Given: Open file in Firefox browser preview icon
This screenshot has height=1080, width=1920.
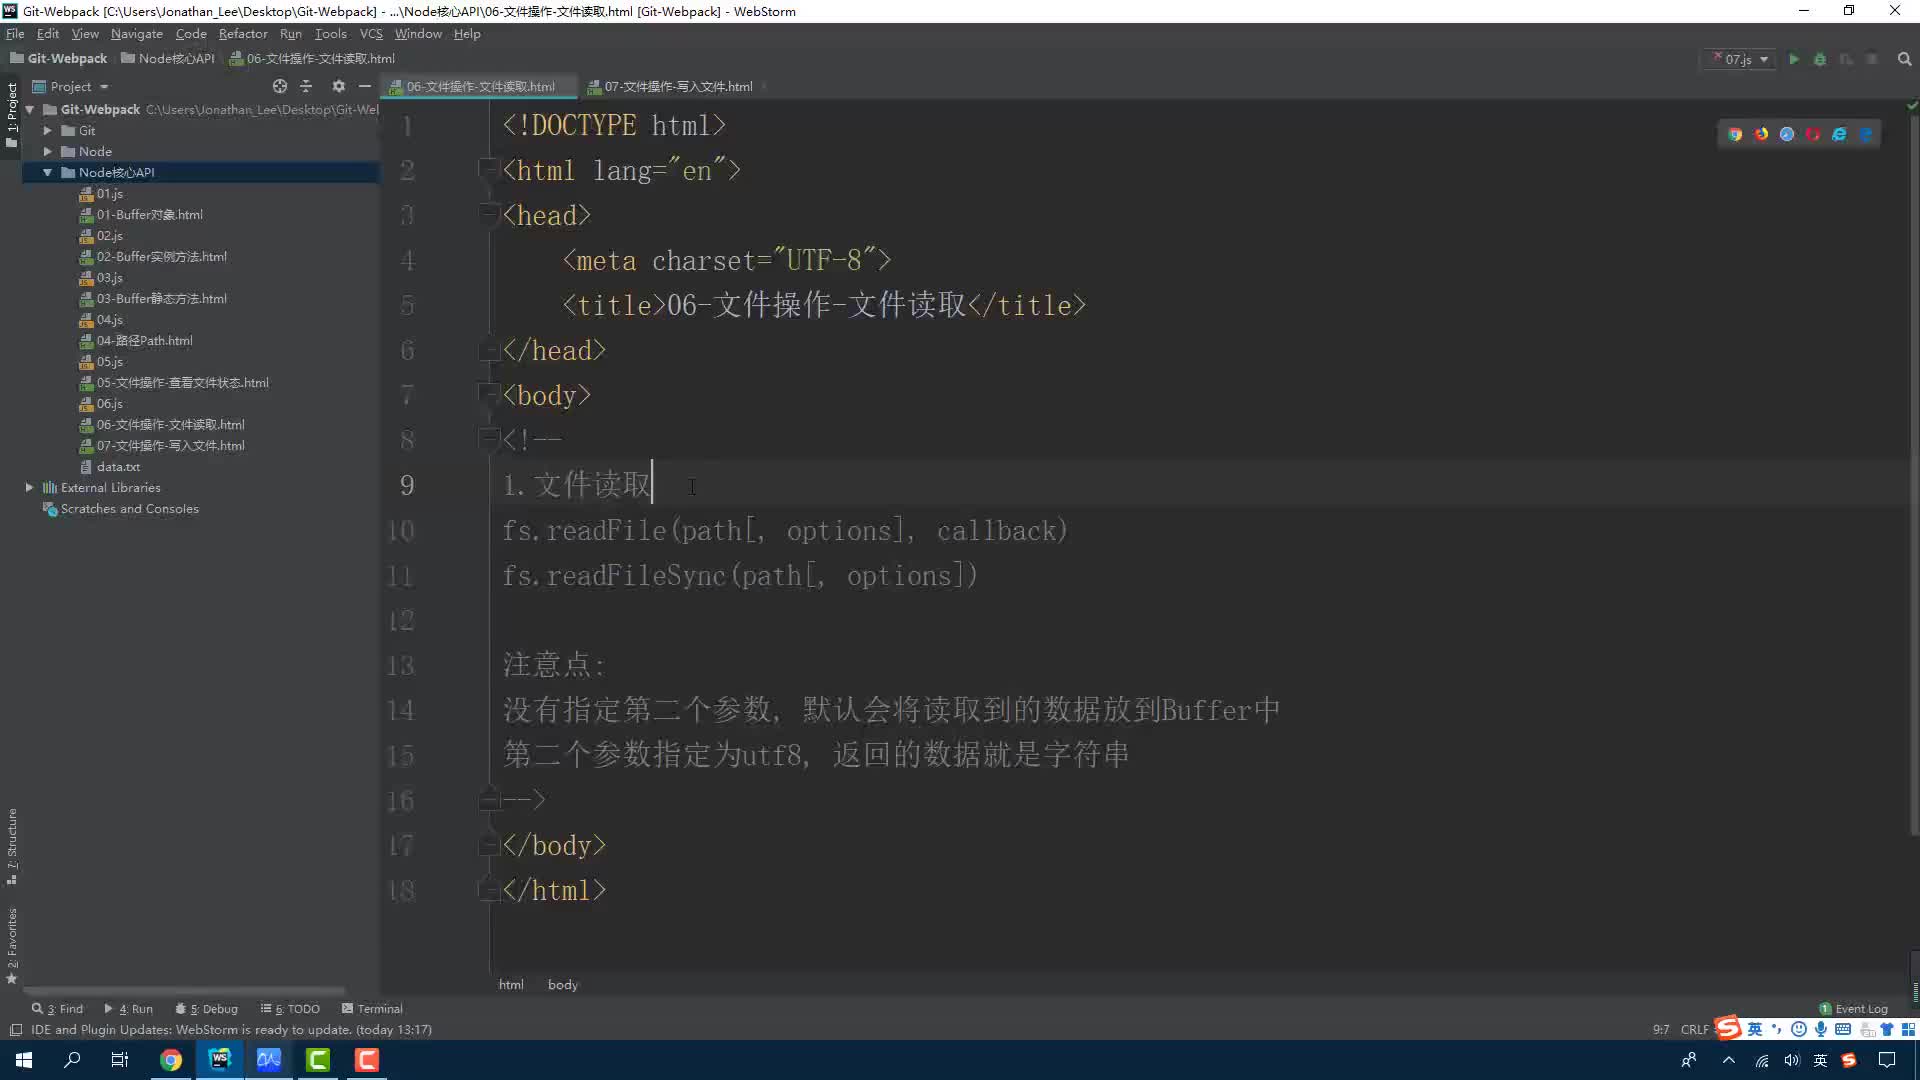Looking at the screenshot, I should (x=1761, y=134).
